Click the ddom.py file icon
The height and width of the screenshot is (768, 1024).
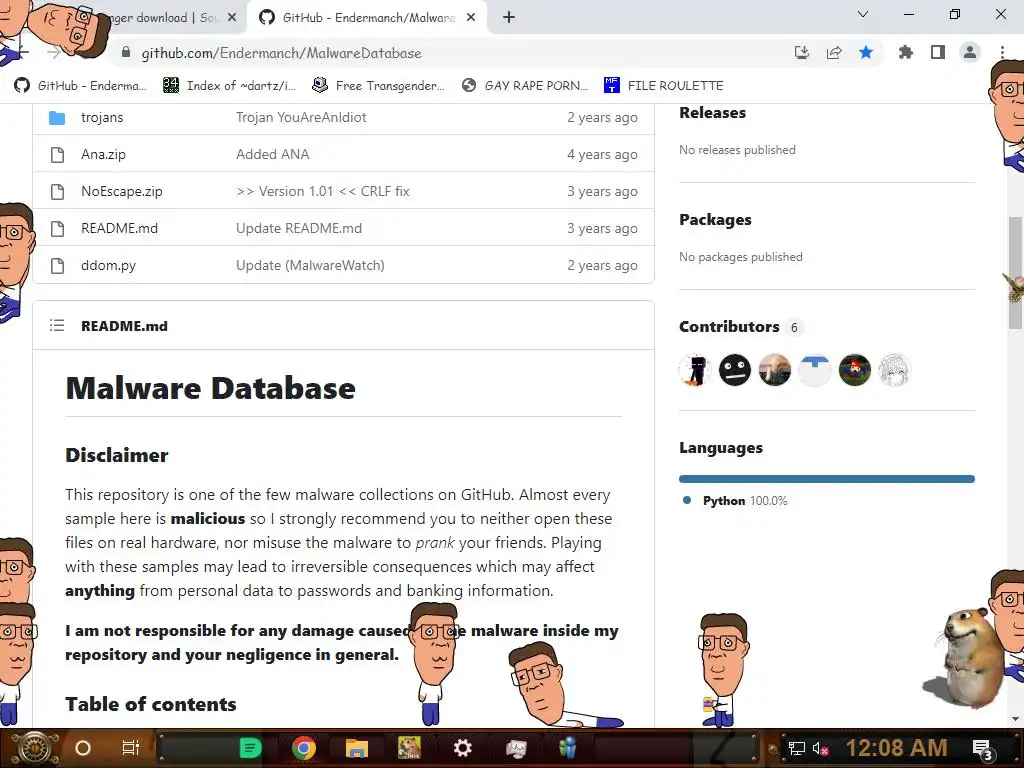(57, 266)
